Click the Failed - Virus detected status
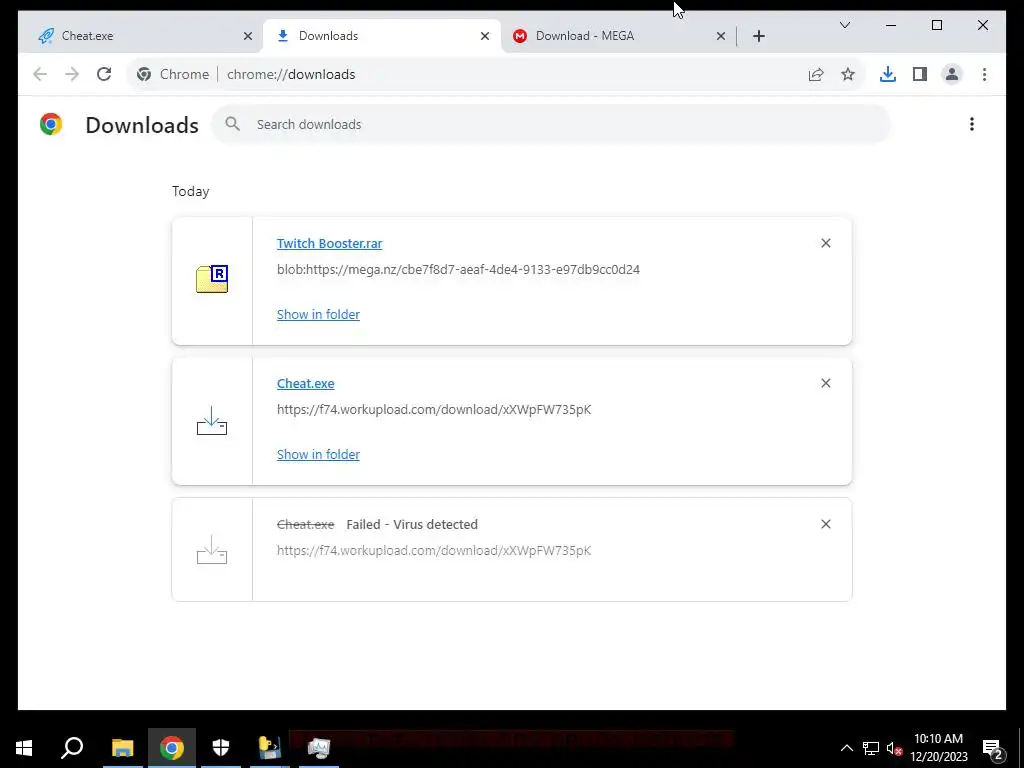The height and width of the screenshot is (768, 1024). (x=412, y=524)
